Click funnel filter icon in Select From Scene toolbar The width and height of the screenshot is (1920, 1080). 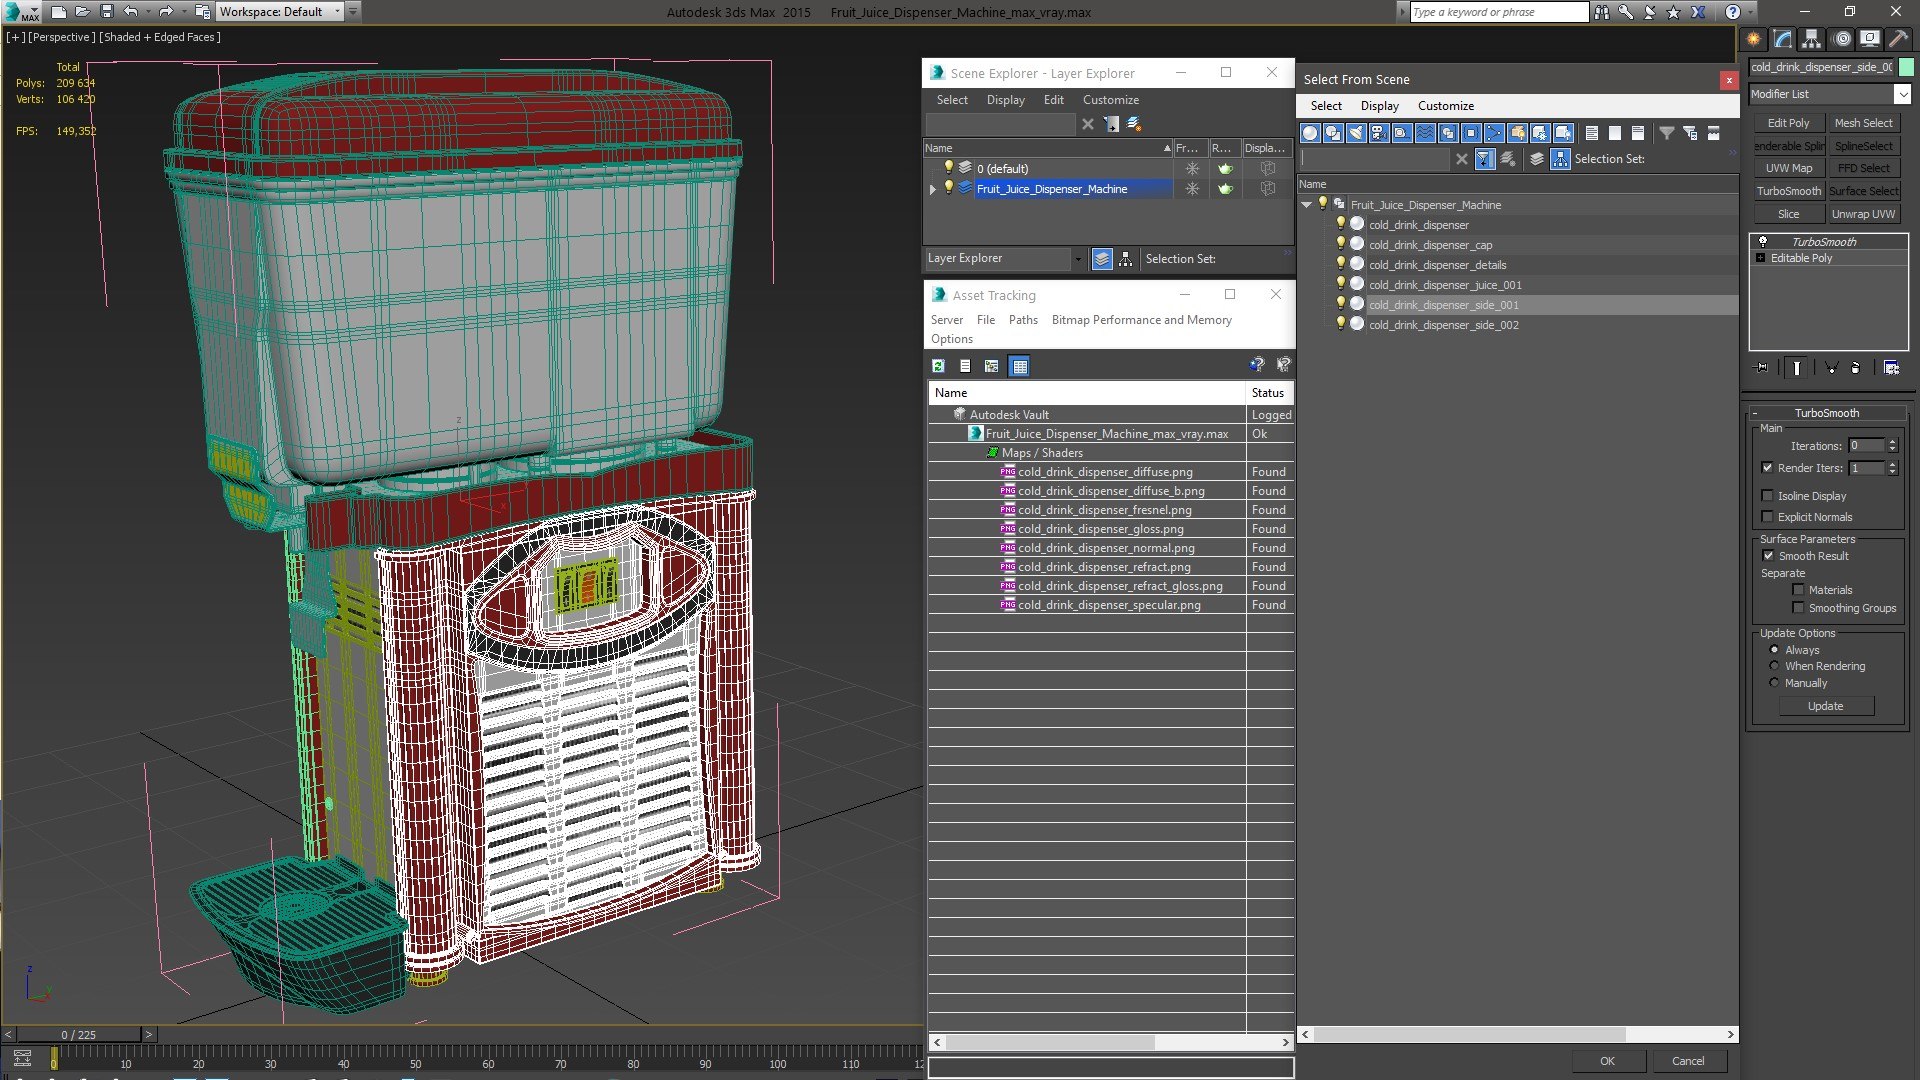tap(1667, 133)
